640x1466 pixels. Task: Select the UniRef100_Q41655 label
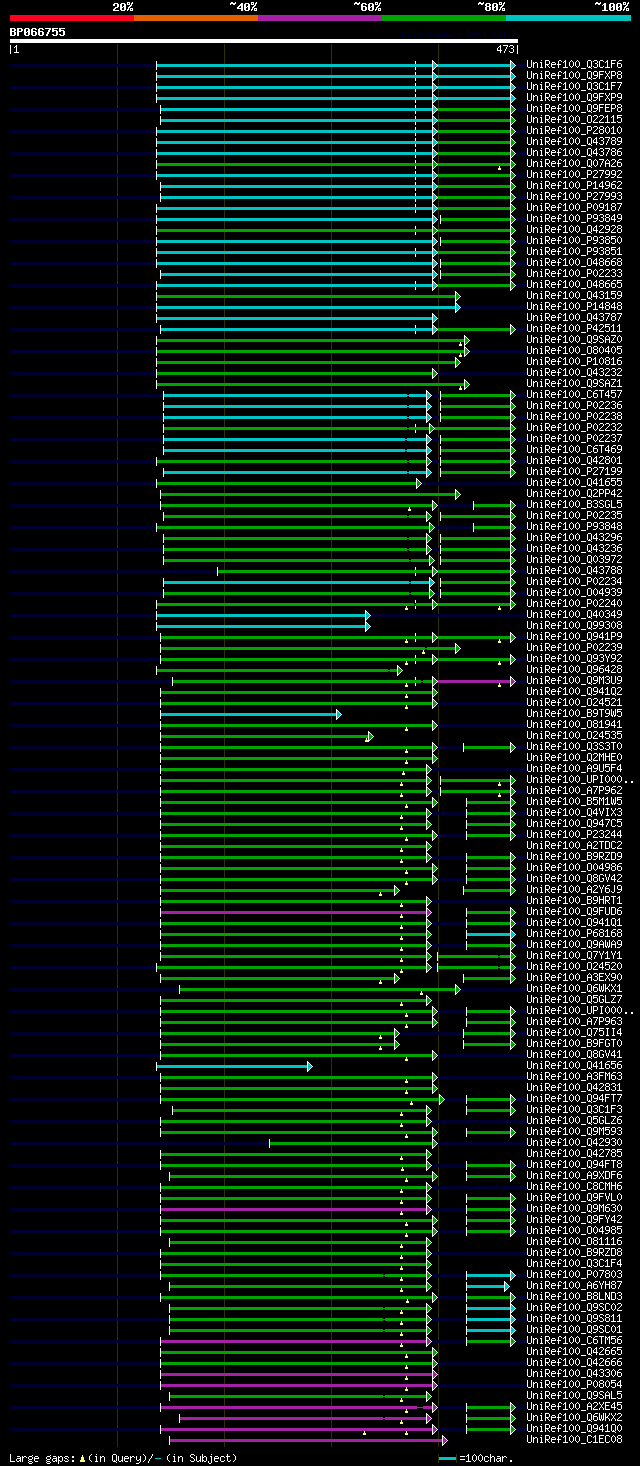click(x=574, y=482)
